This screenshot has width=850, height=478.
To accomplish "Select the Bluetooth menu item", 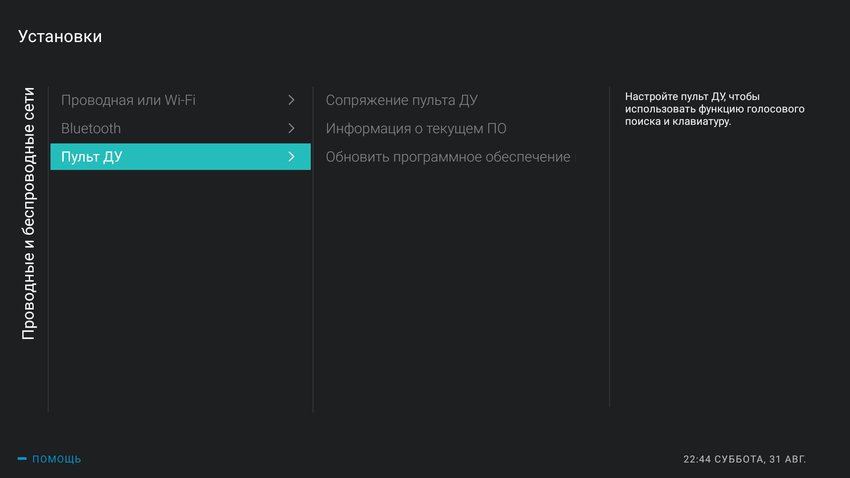I will [x=91, y=128].
